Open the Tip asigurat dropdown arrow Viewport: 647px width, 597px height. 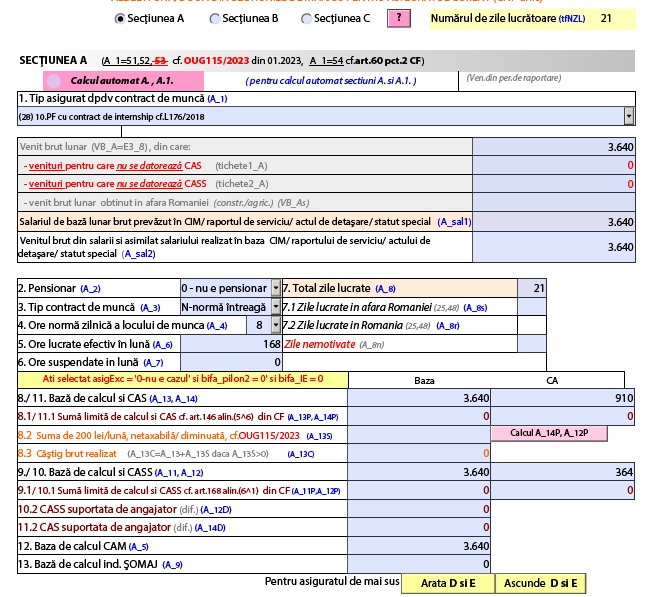(x=629, y=116)
